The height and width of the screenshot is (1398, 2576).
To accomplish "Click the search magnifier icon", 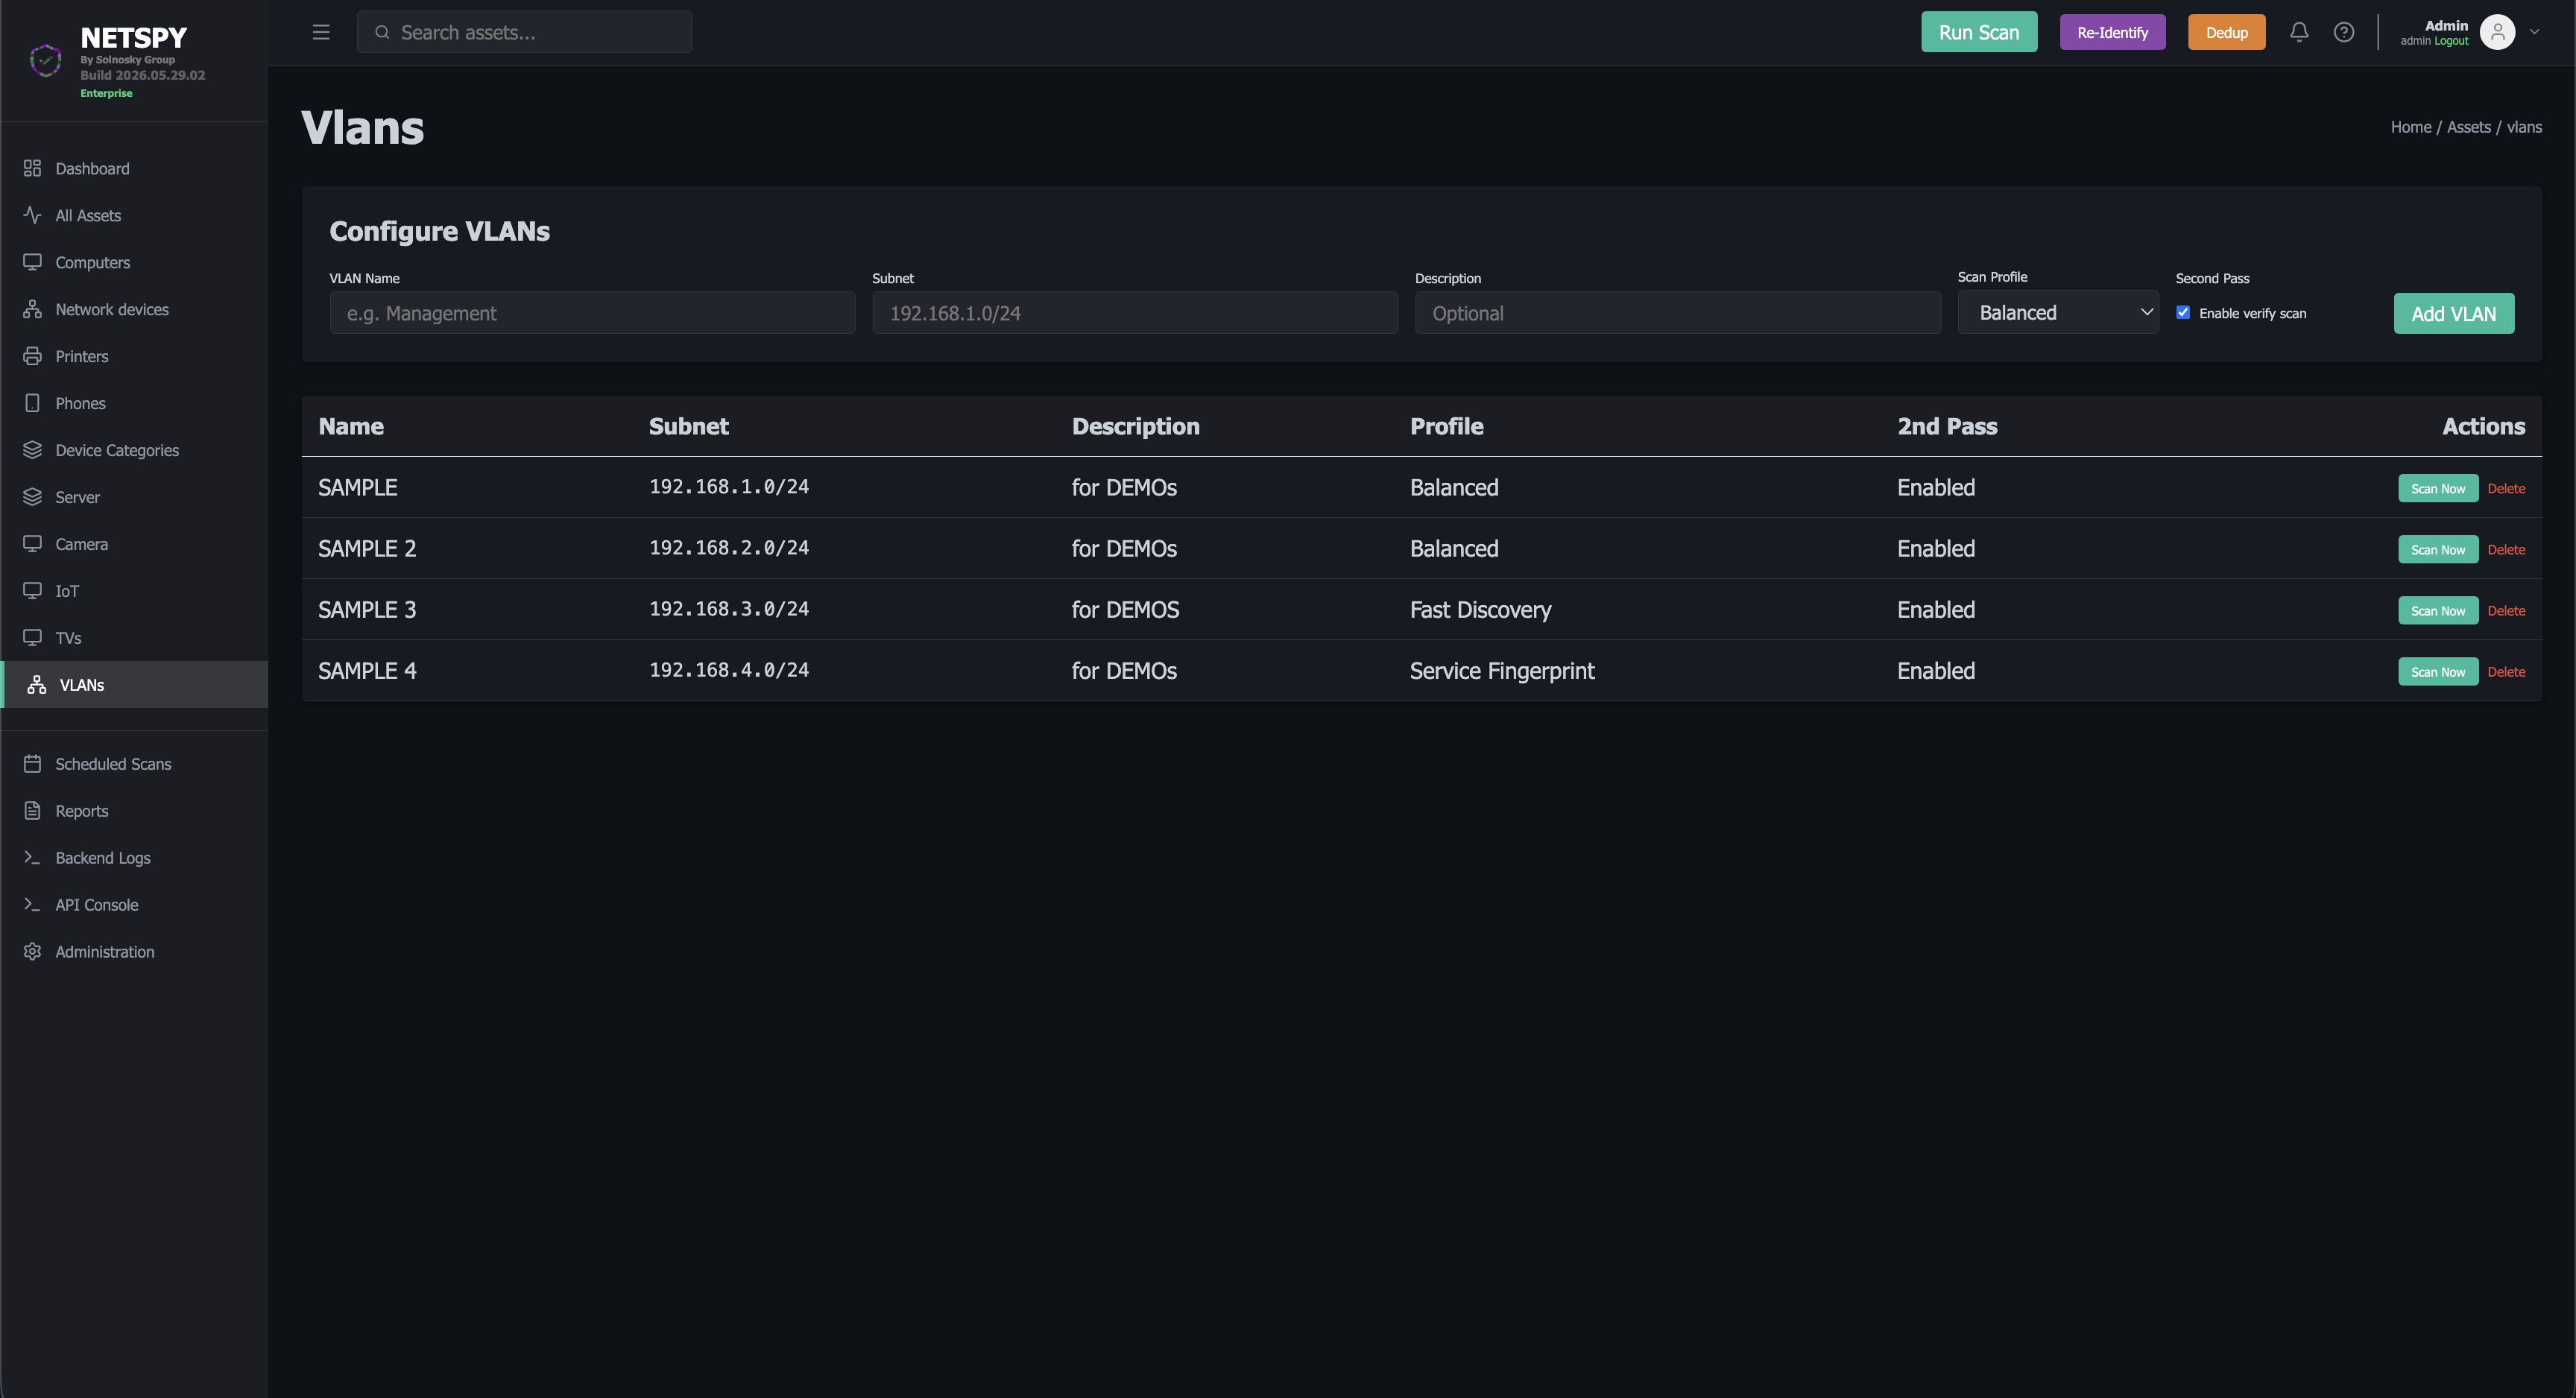I will (x=382, y=32).
